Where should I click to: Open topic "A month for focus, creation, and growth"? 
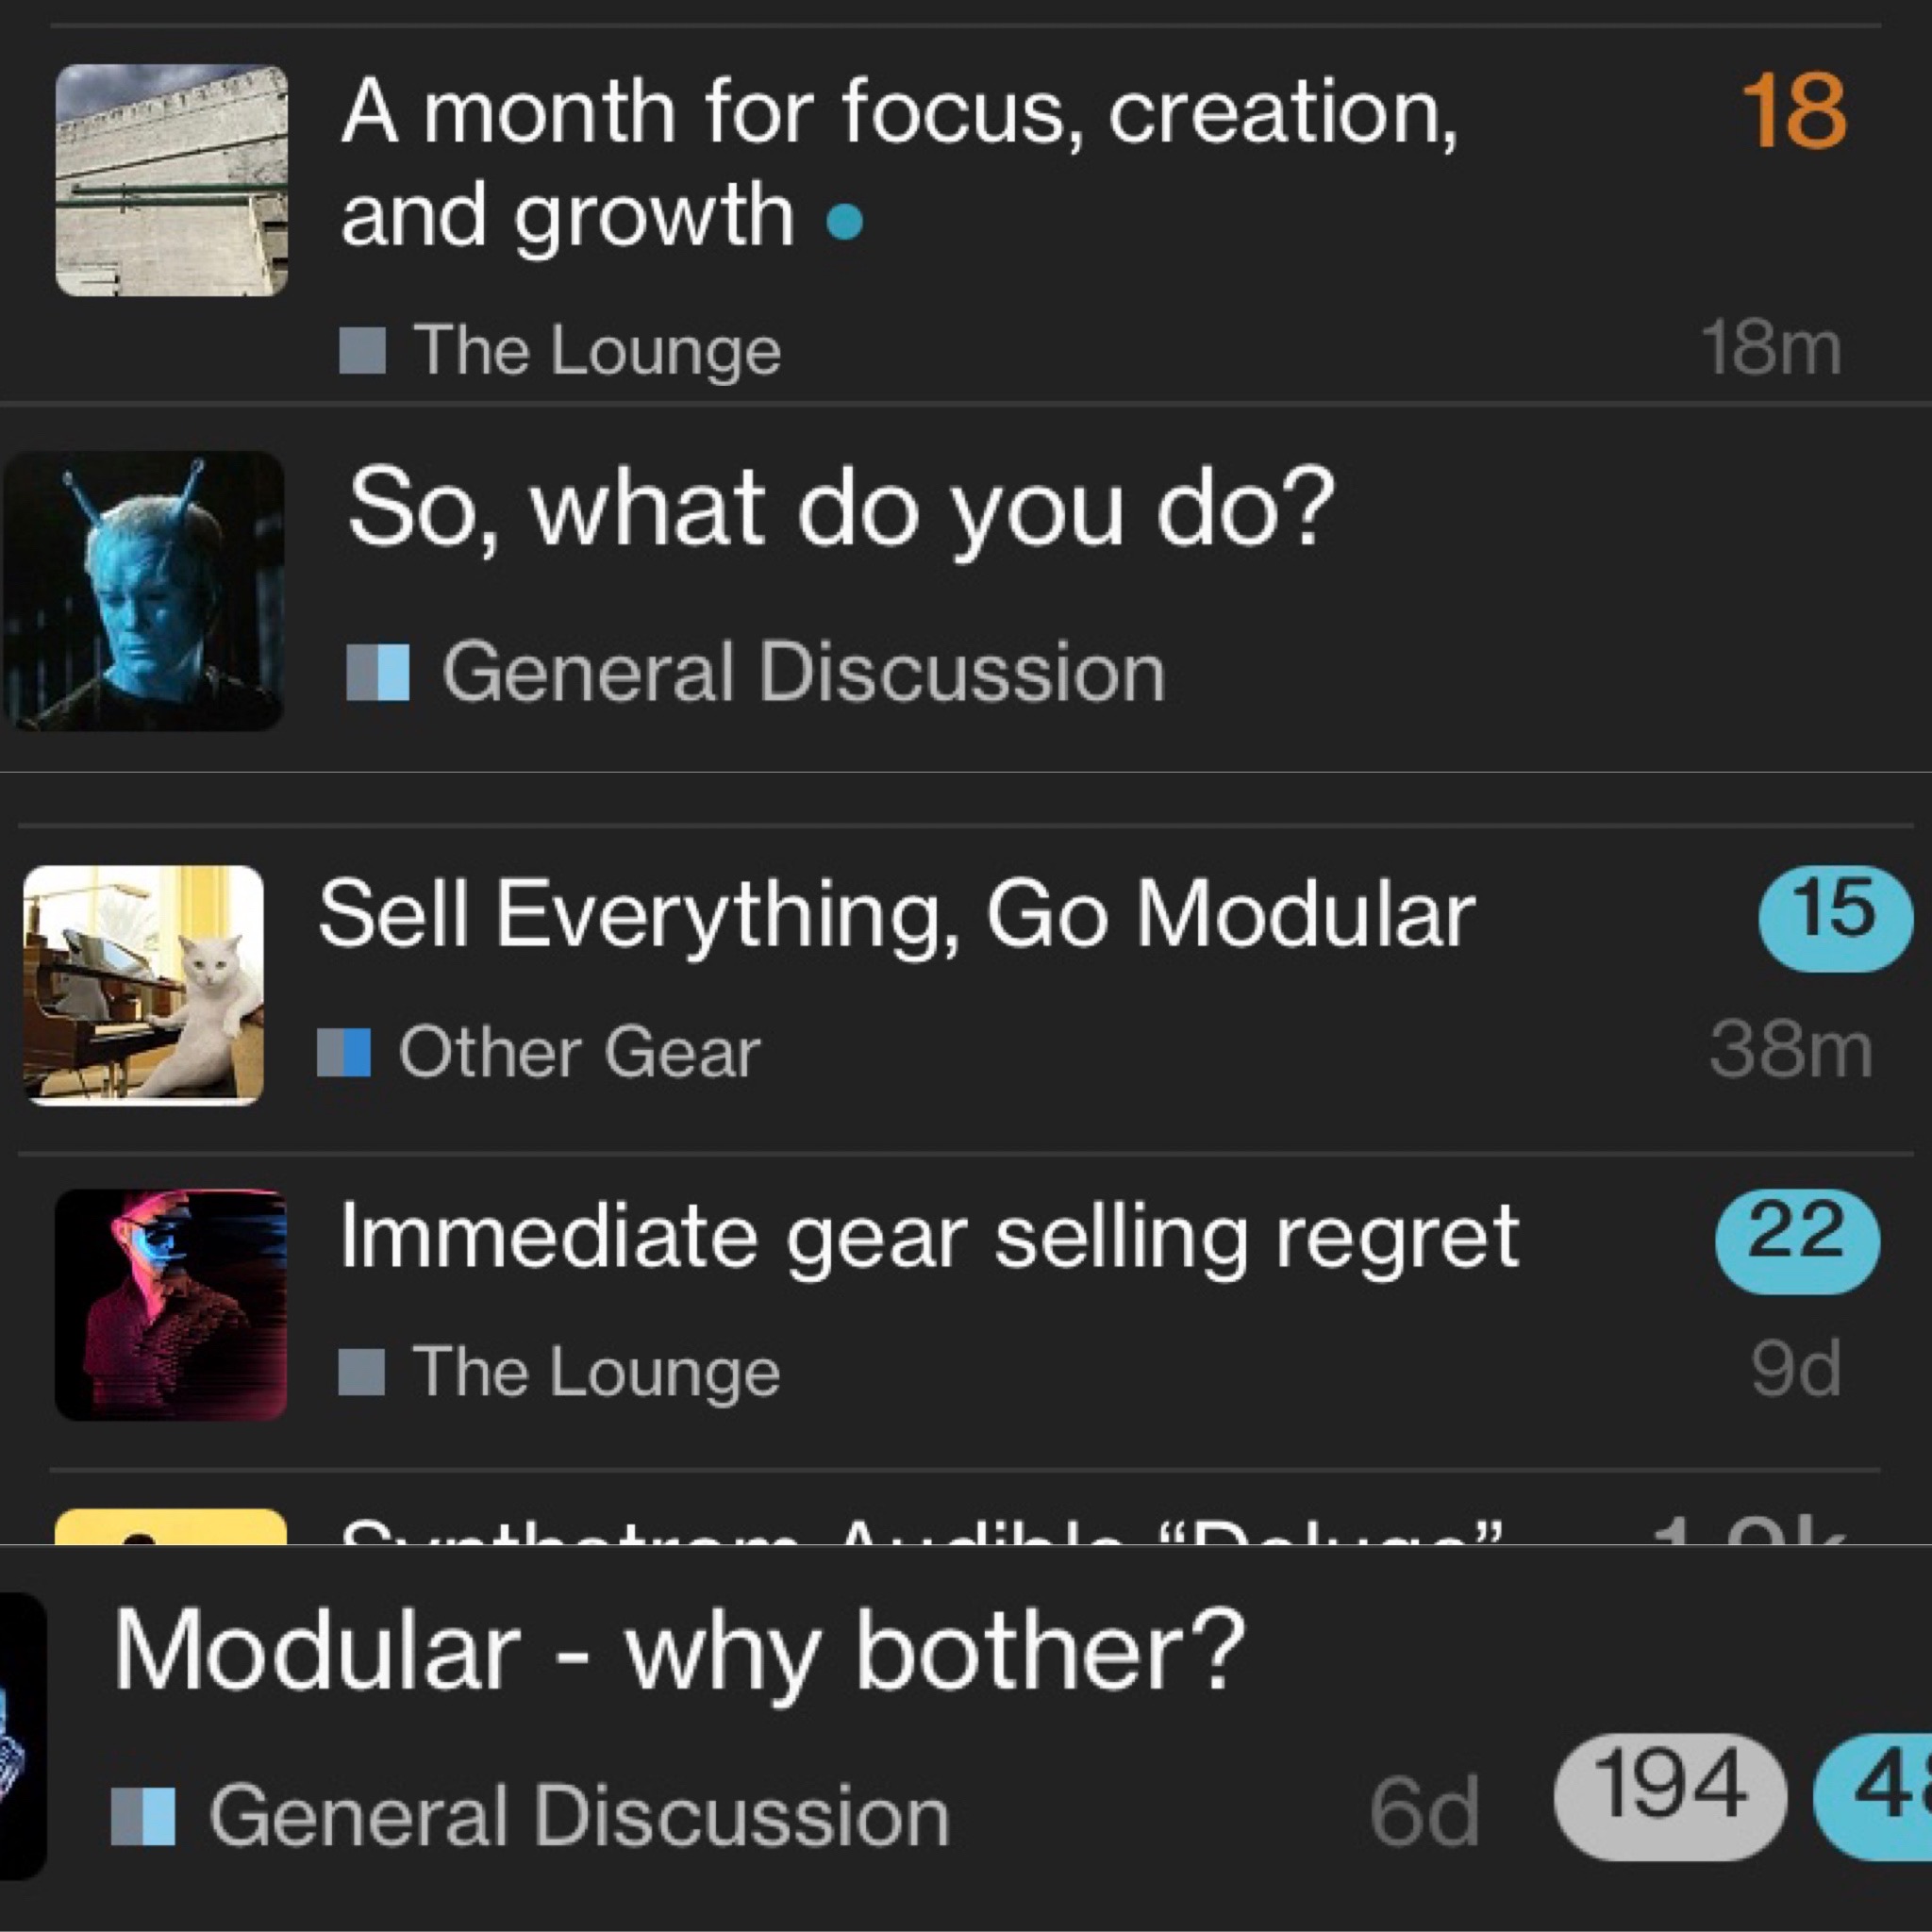tap(900, 163)
